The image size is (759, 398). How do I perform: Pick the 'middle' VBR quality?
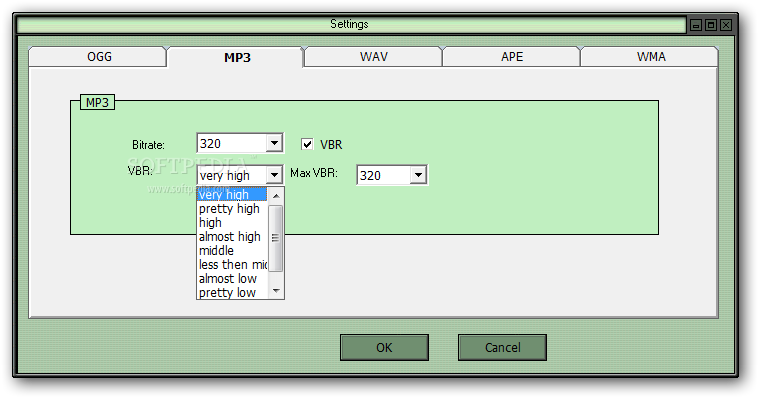pos(232,251)
